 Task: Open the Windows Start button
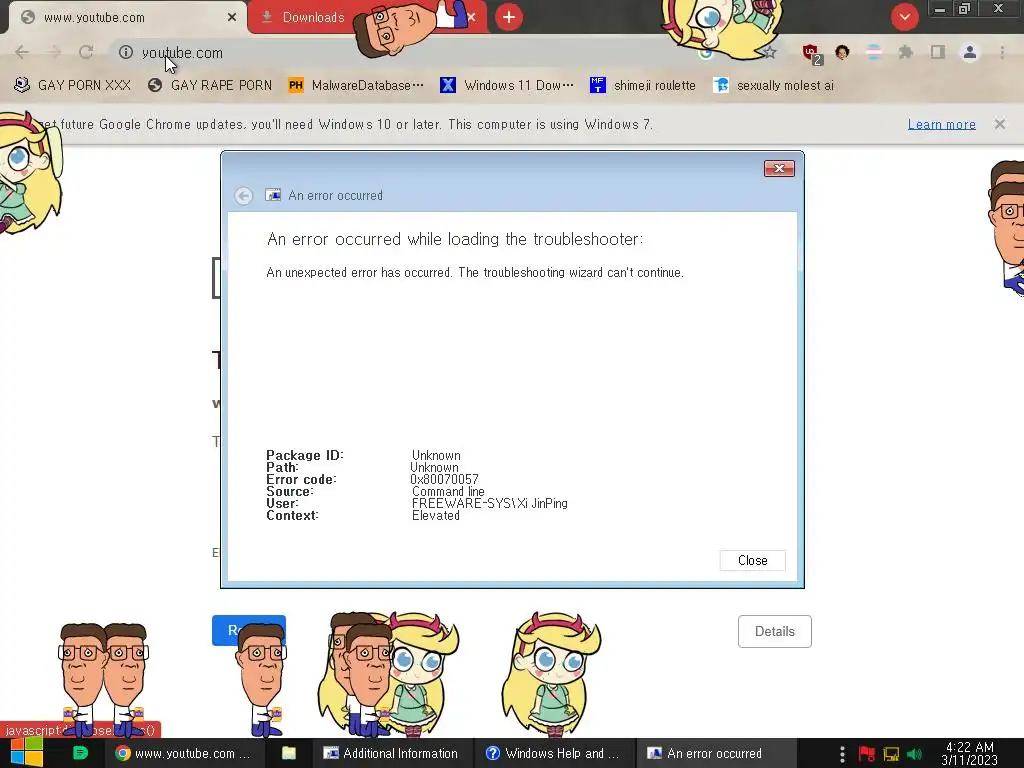[x=27, y=753]
